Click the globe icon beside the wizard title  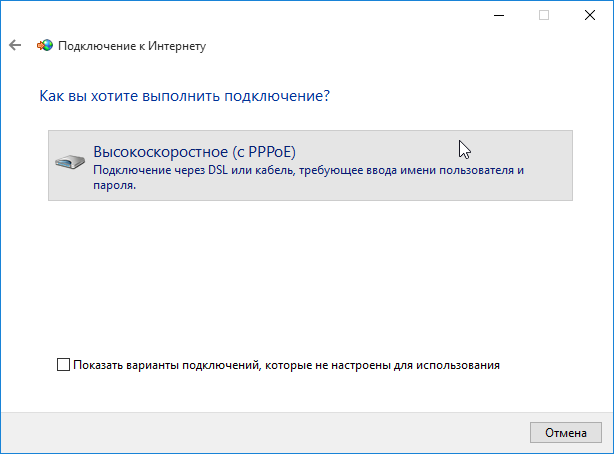[x=45, y=45]
